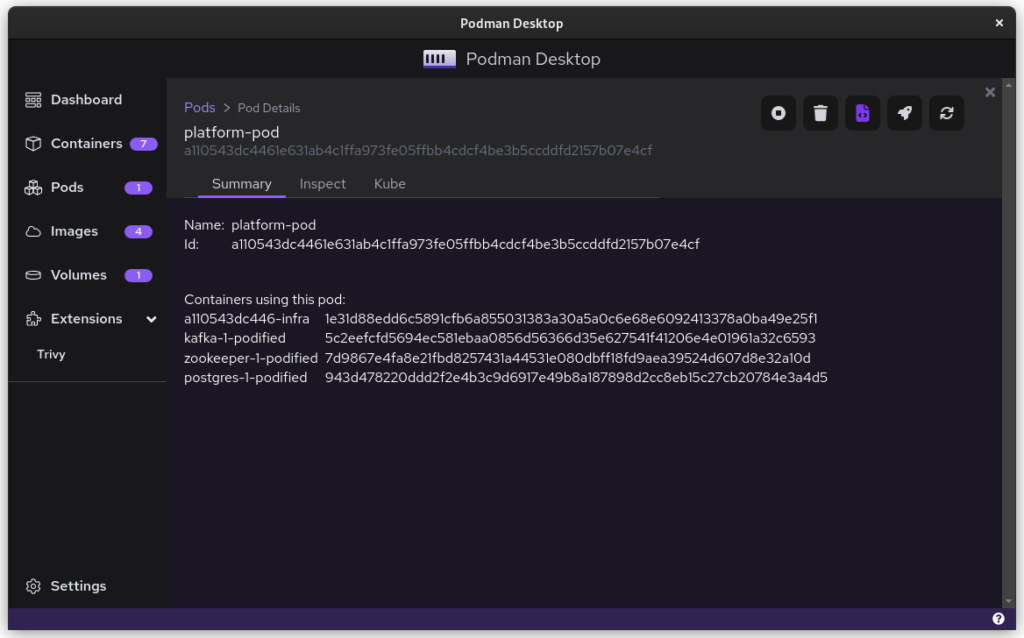Click the Images cloud icon in the sidebar
This screenshot has height=638, width=1024.
click(x=33, y=232)
